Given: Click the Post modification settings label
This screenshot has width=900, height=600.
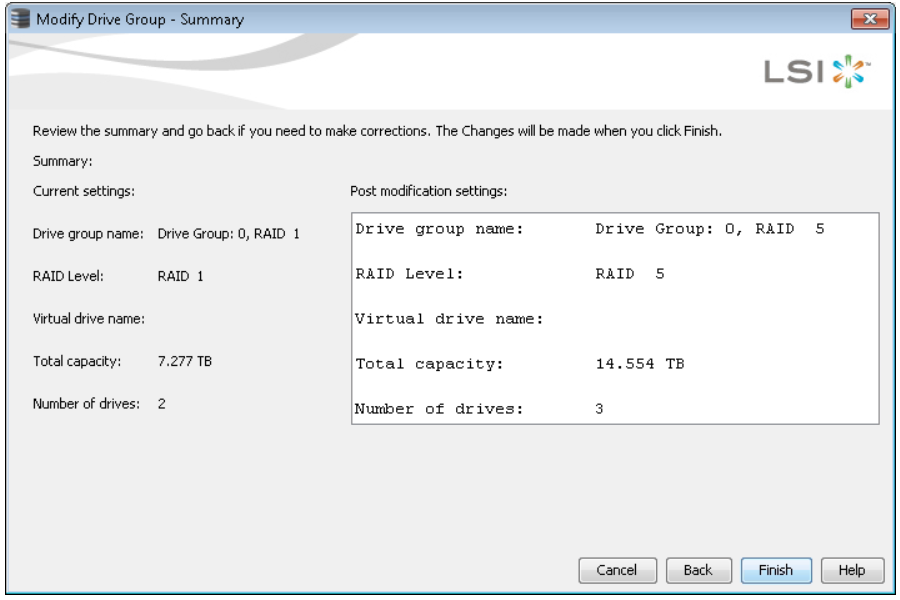Looking at the screenshot, I should (x=429, y=191).
